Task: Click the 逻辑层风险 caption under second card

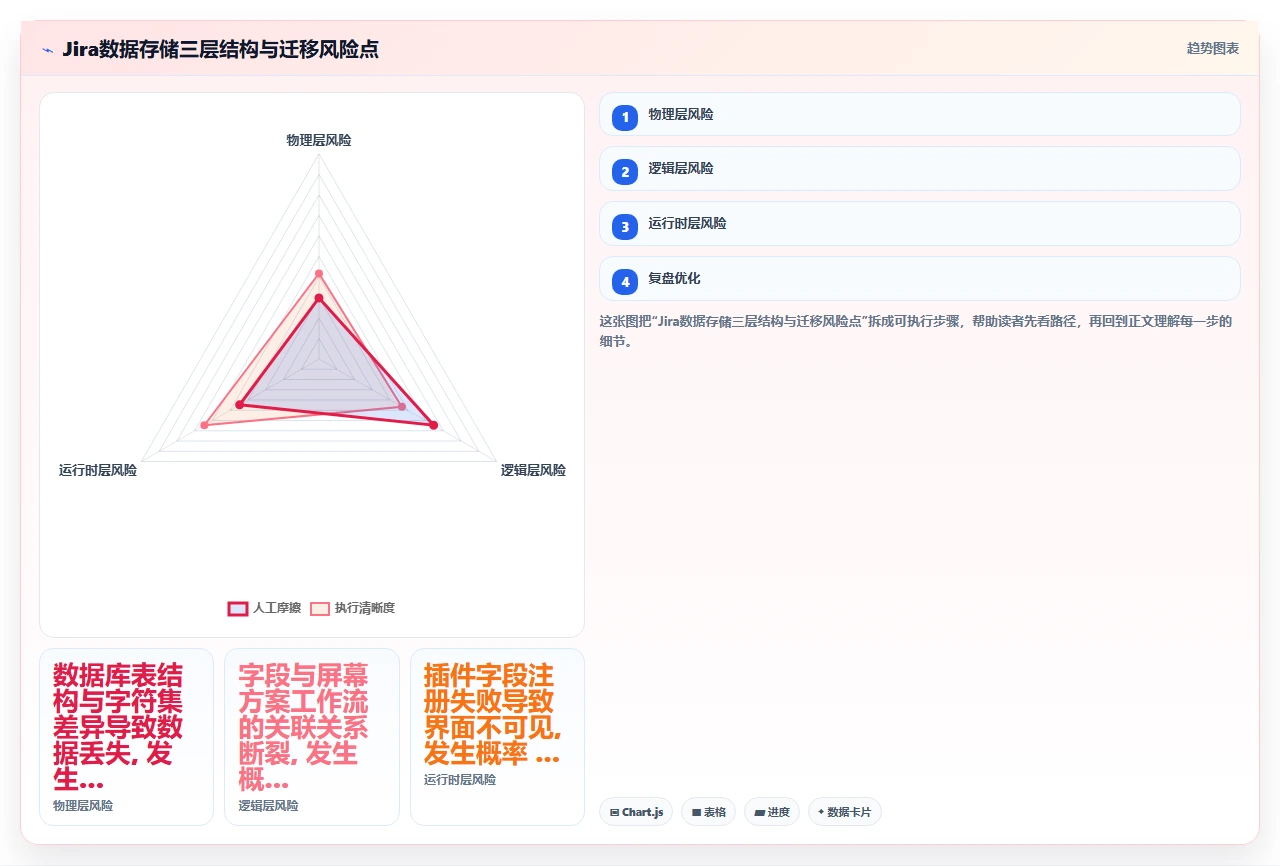Action: [x=268, y=805]
